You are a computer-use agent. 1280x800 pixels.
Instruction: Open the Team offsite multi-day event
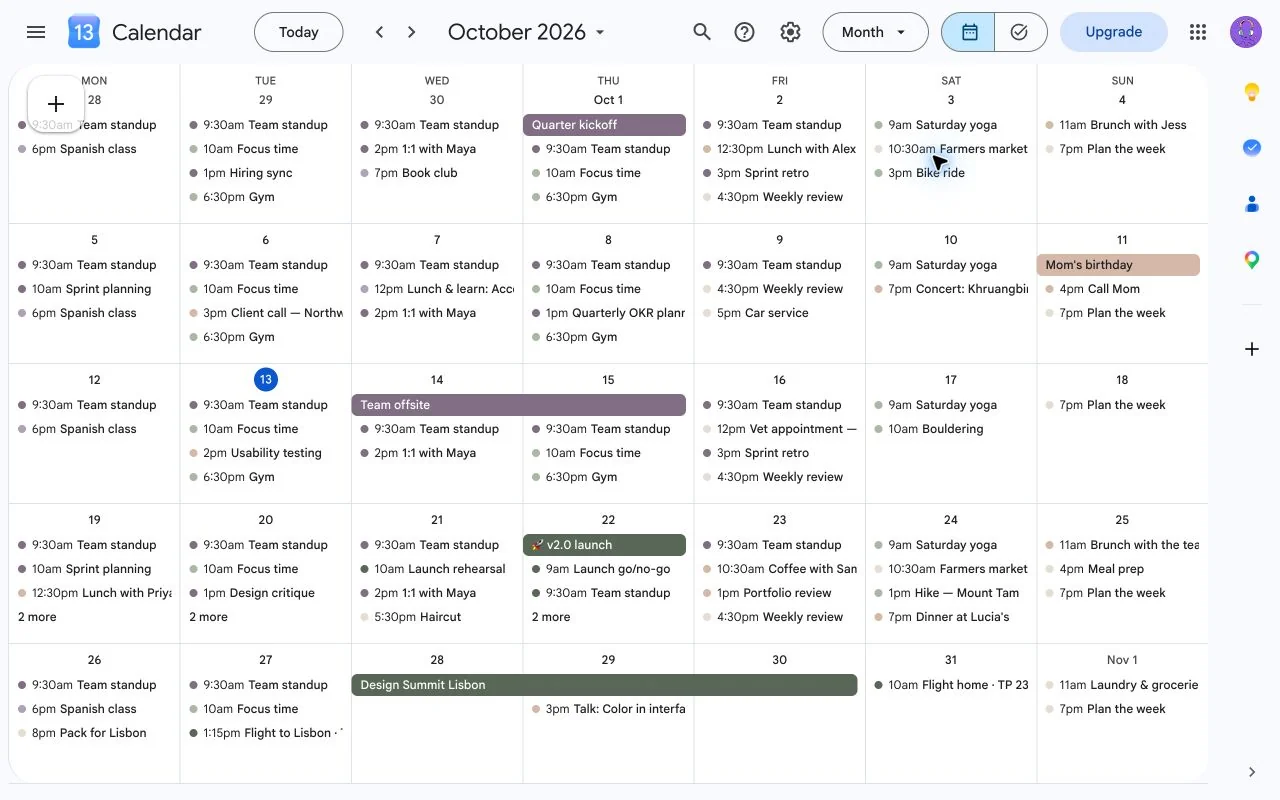pyautogui.click(x=518, y=405)
